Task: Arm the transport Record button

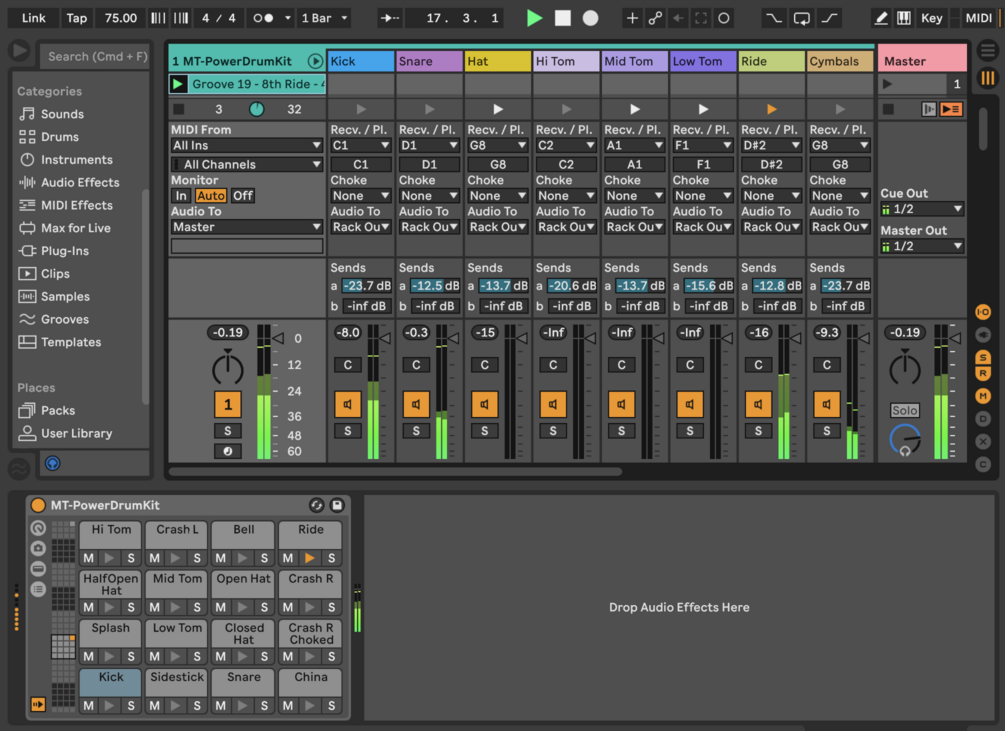Action: 590,18
